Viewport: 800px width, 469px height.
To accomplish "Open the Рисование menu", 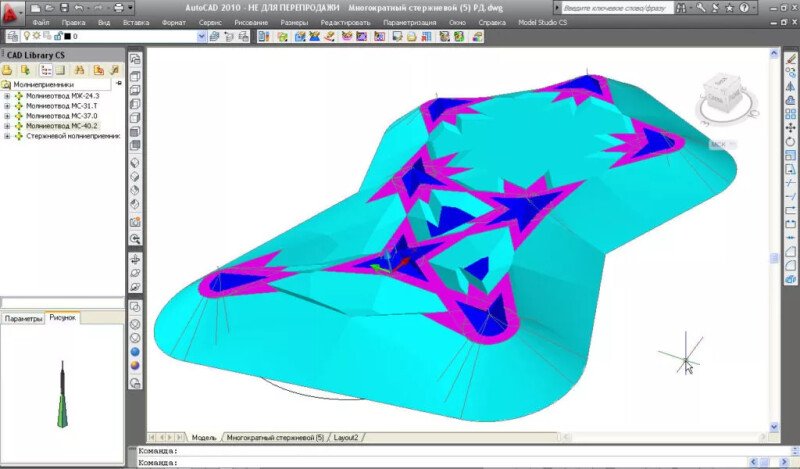I will (251, 22).
